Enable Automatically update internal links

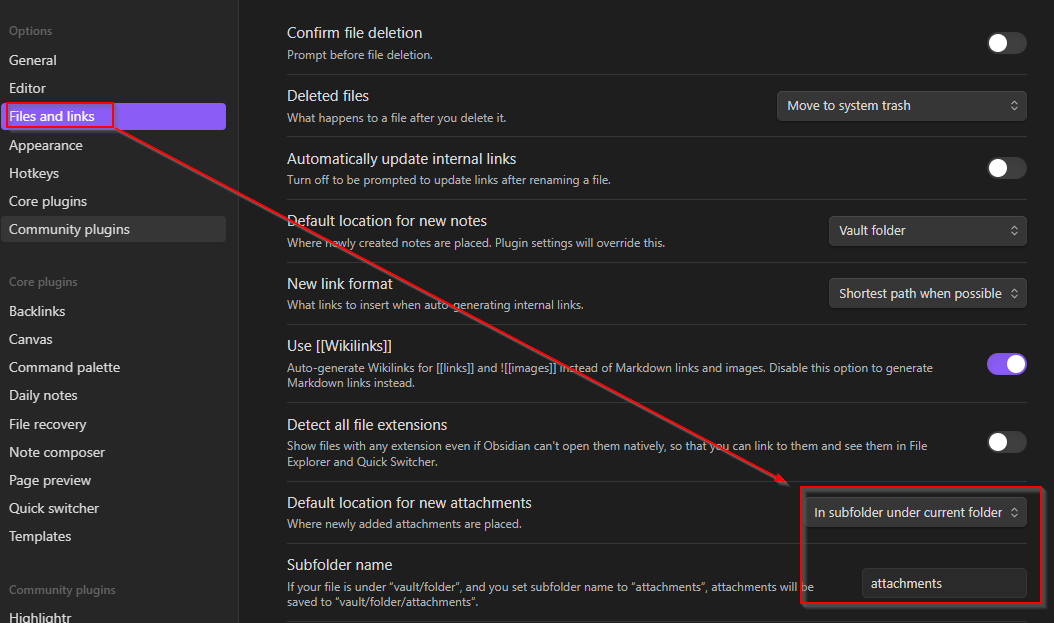1006,168
